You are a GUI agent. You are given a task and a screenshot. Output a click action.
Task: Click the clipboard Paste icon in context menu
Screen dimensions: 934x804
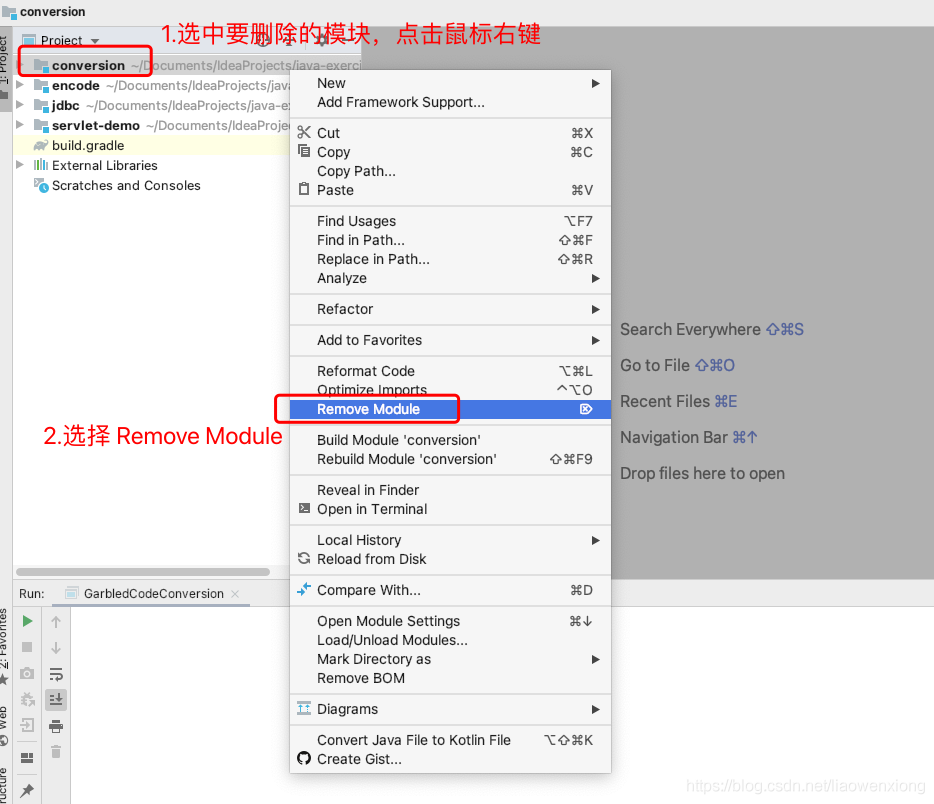pyautogui.click(x=304, y=189)
